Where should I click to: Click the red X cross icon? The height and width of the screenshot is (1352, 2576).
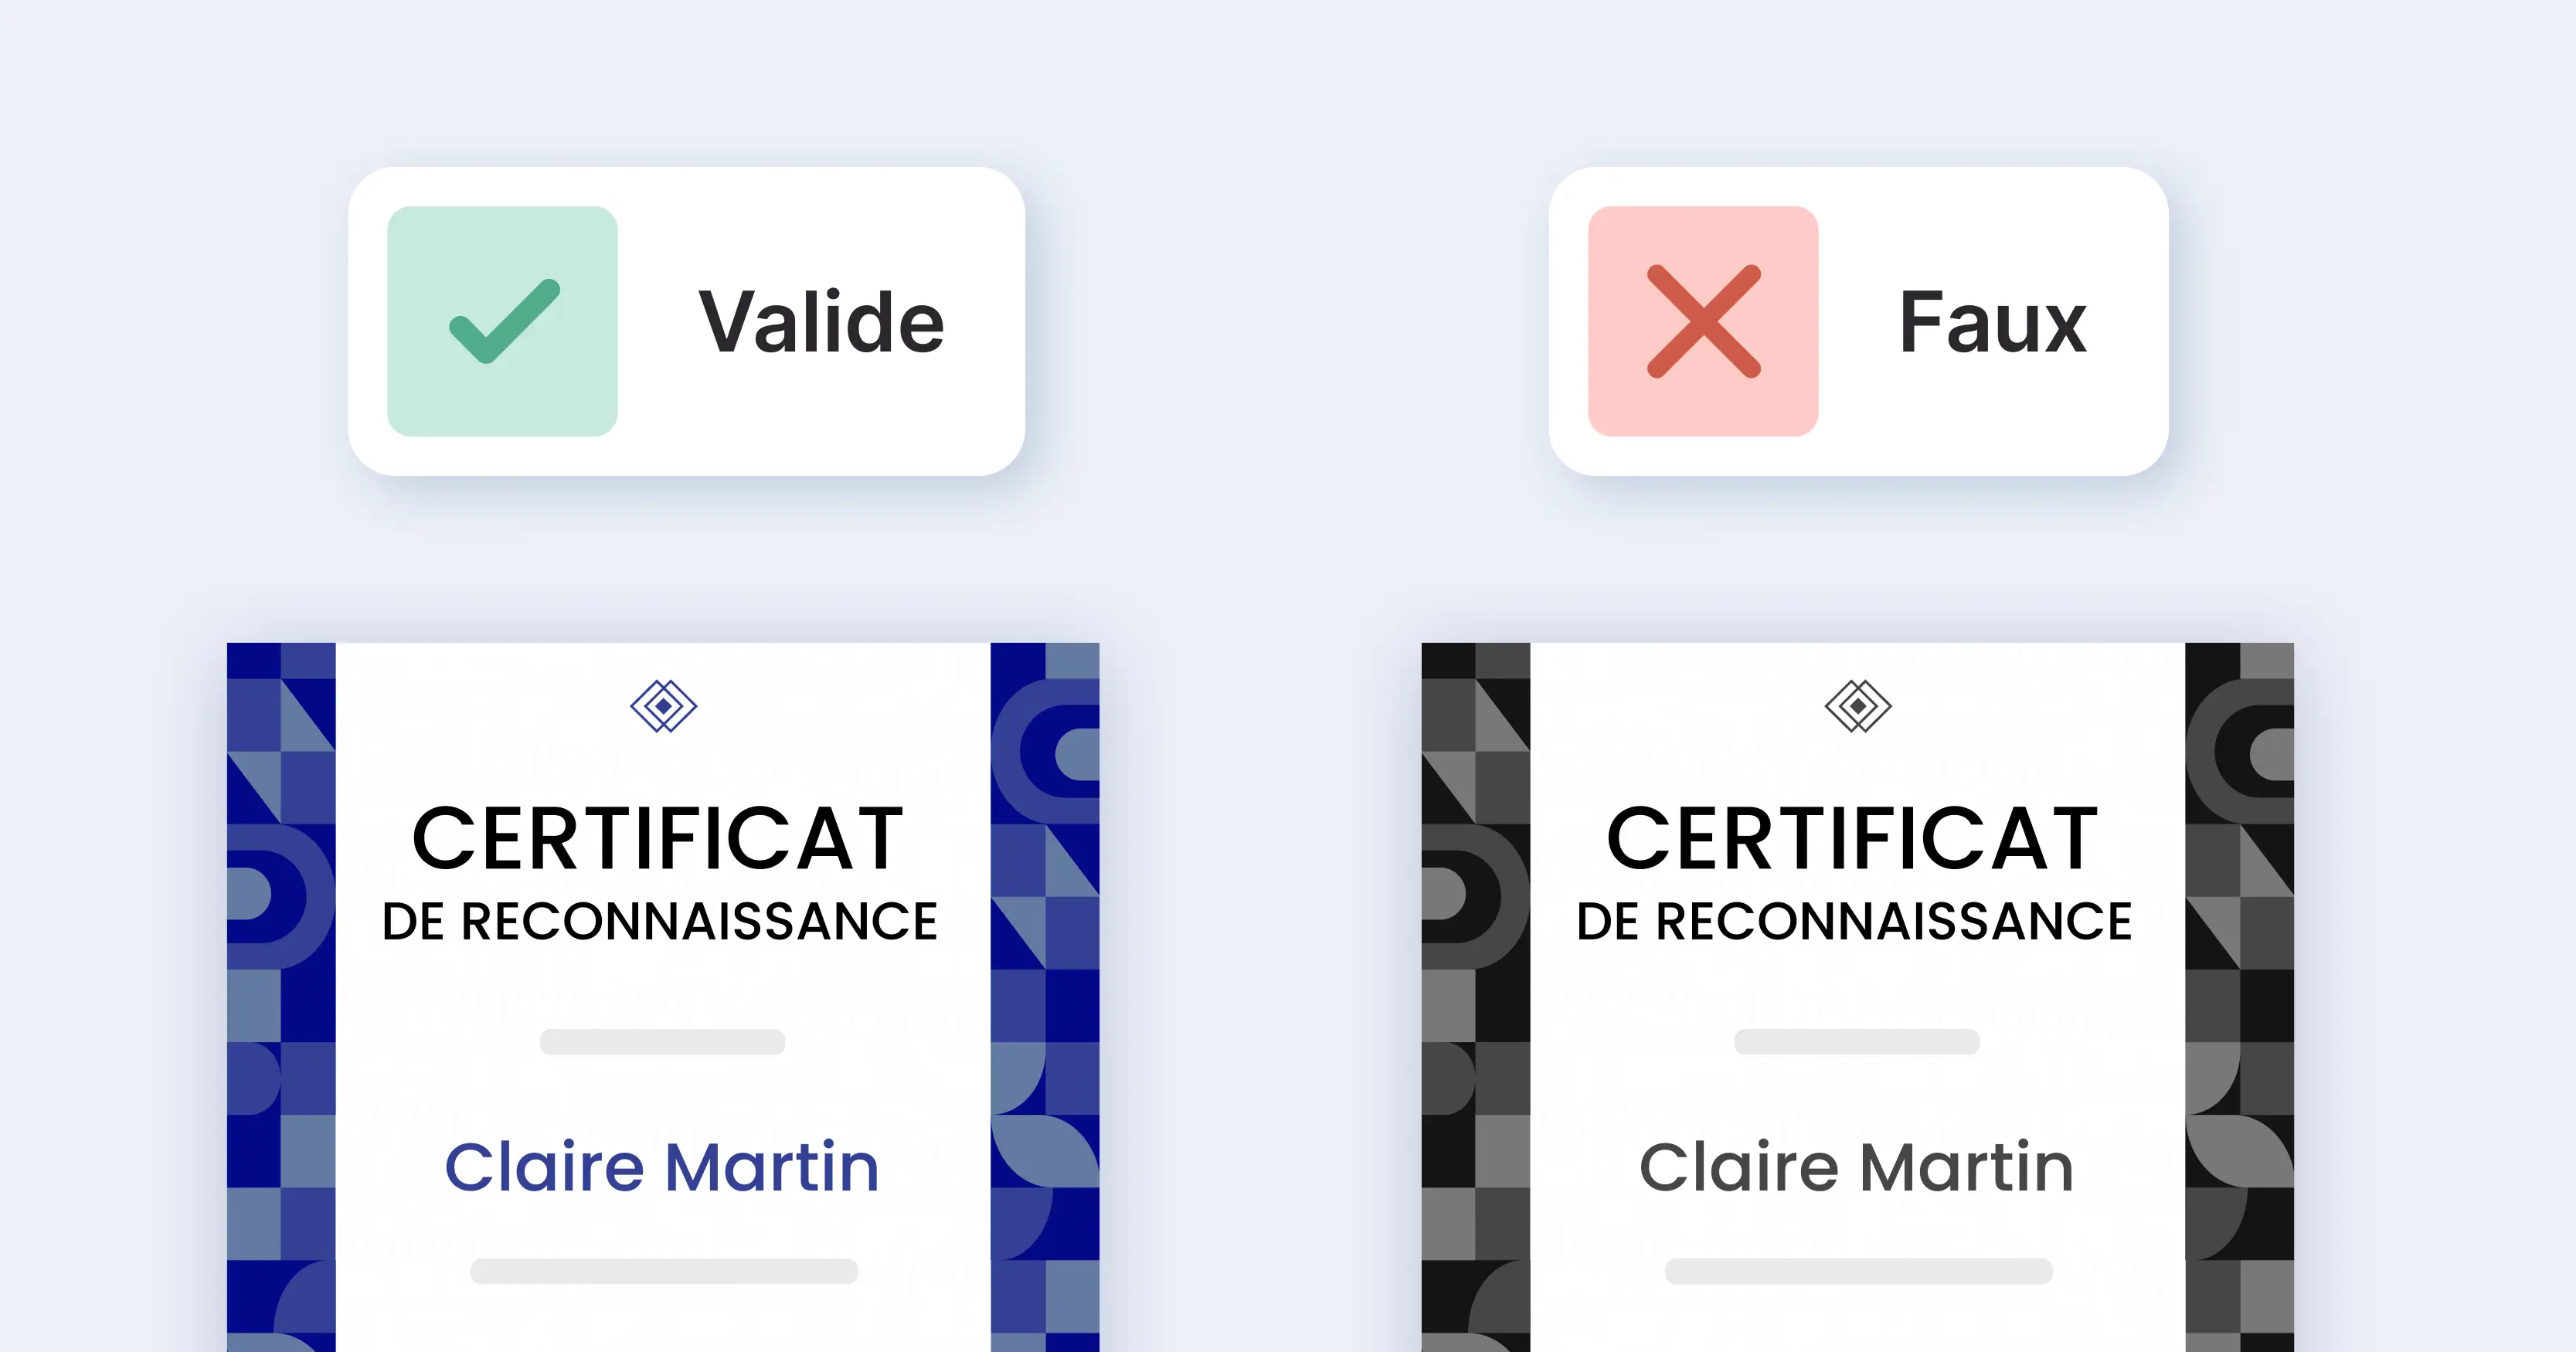coord(1703,321)
